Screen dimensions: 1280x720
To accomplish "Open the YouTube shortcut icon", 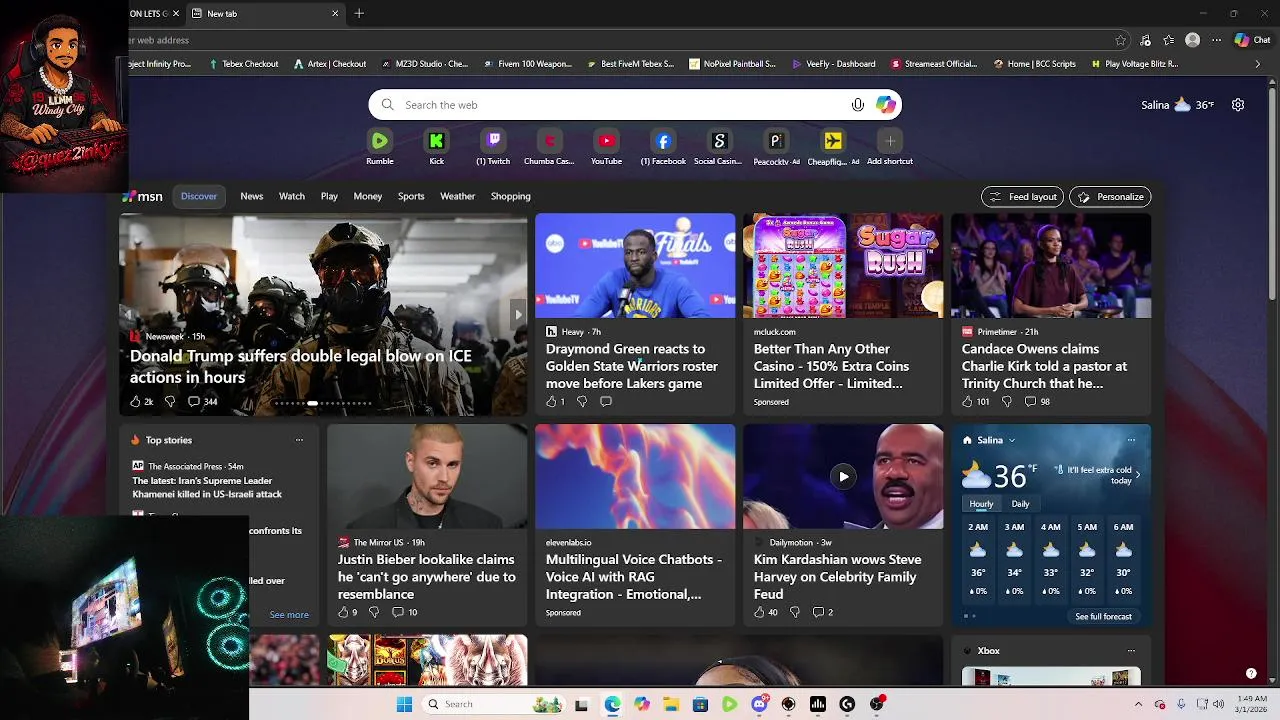I will (606, 141).
